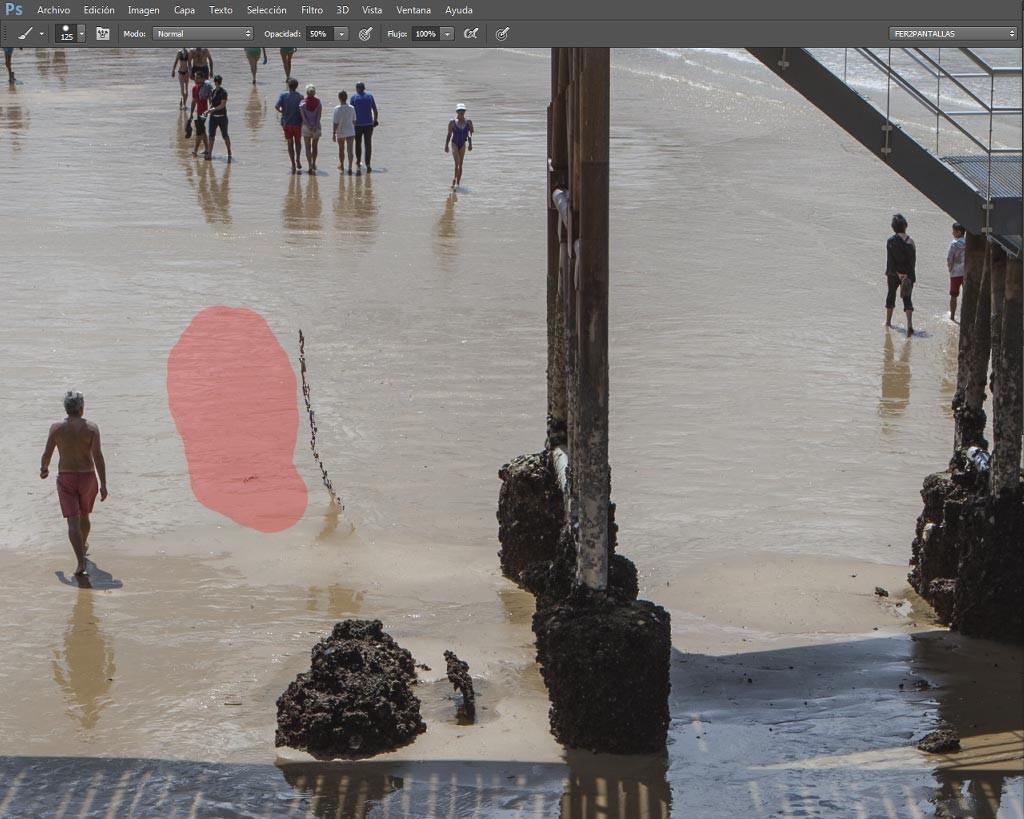Enable the airbrush mode icon
This screenshot has height=819, width=1024.
[470, 33]
